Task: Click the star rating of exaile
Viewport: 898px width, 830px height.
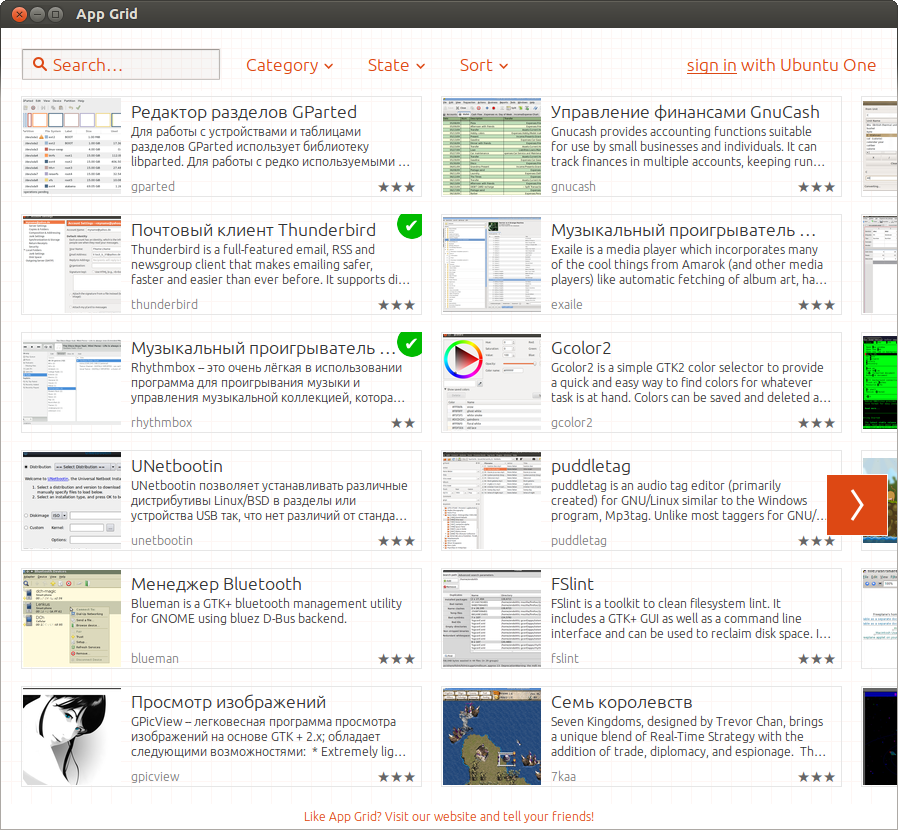Action: [x=817, y=305]
